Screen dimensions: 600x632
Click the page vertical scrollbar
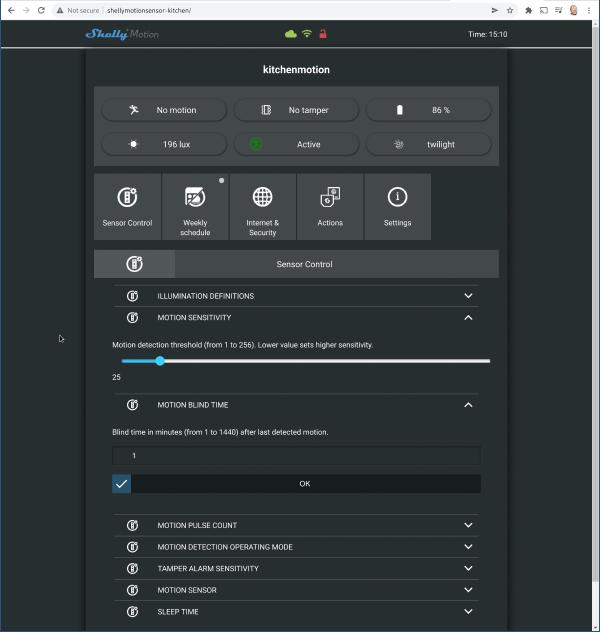[x=596, y=302]
